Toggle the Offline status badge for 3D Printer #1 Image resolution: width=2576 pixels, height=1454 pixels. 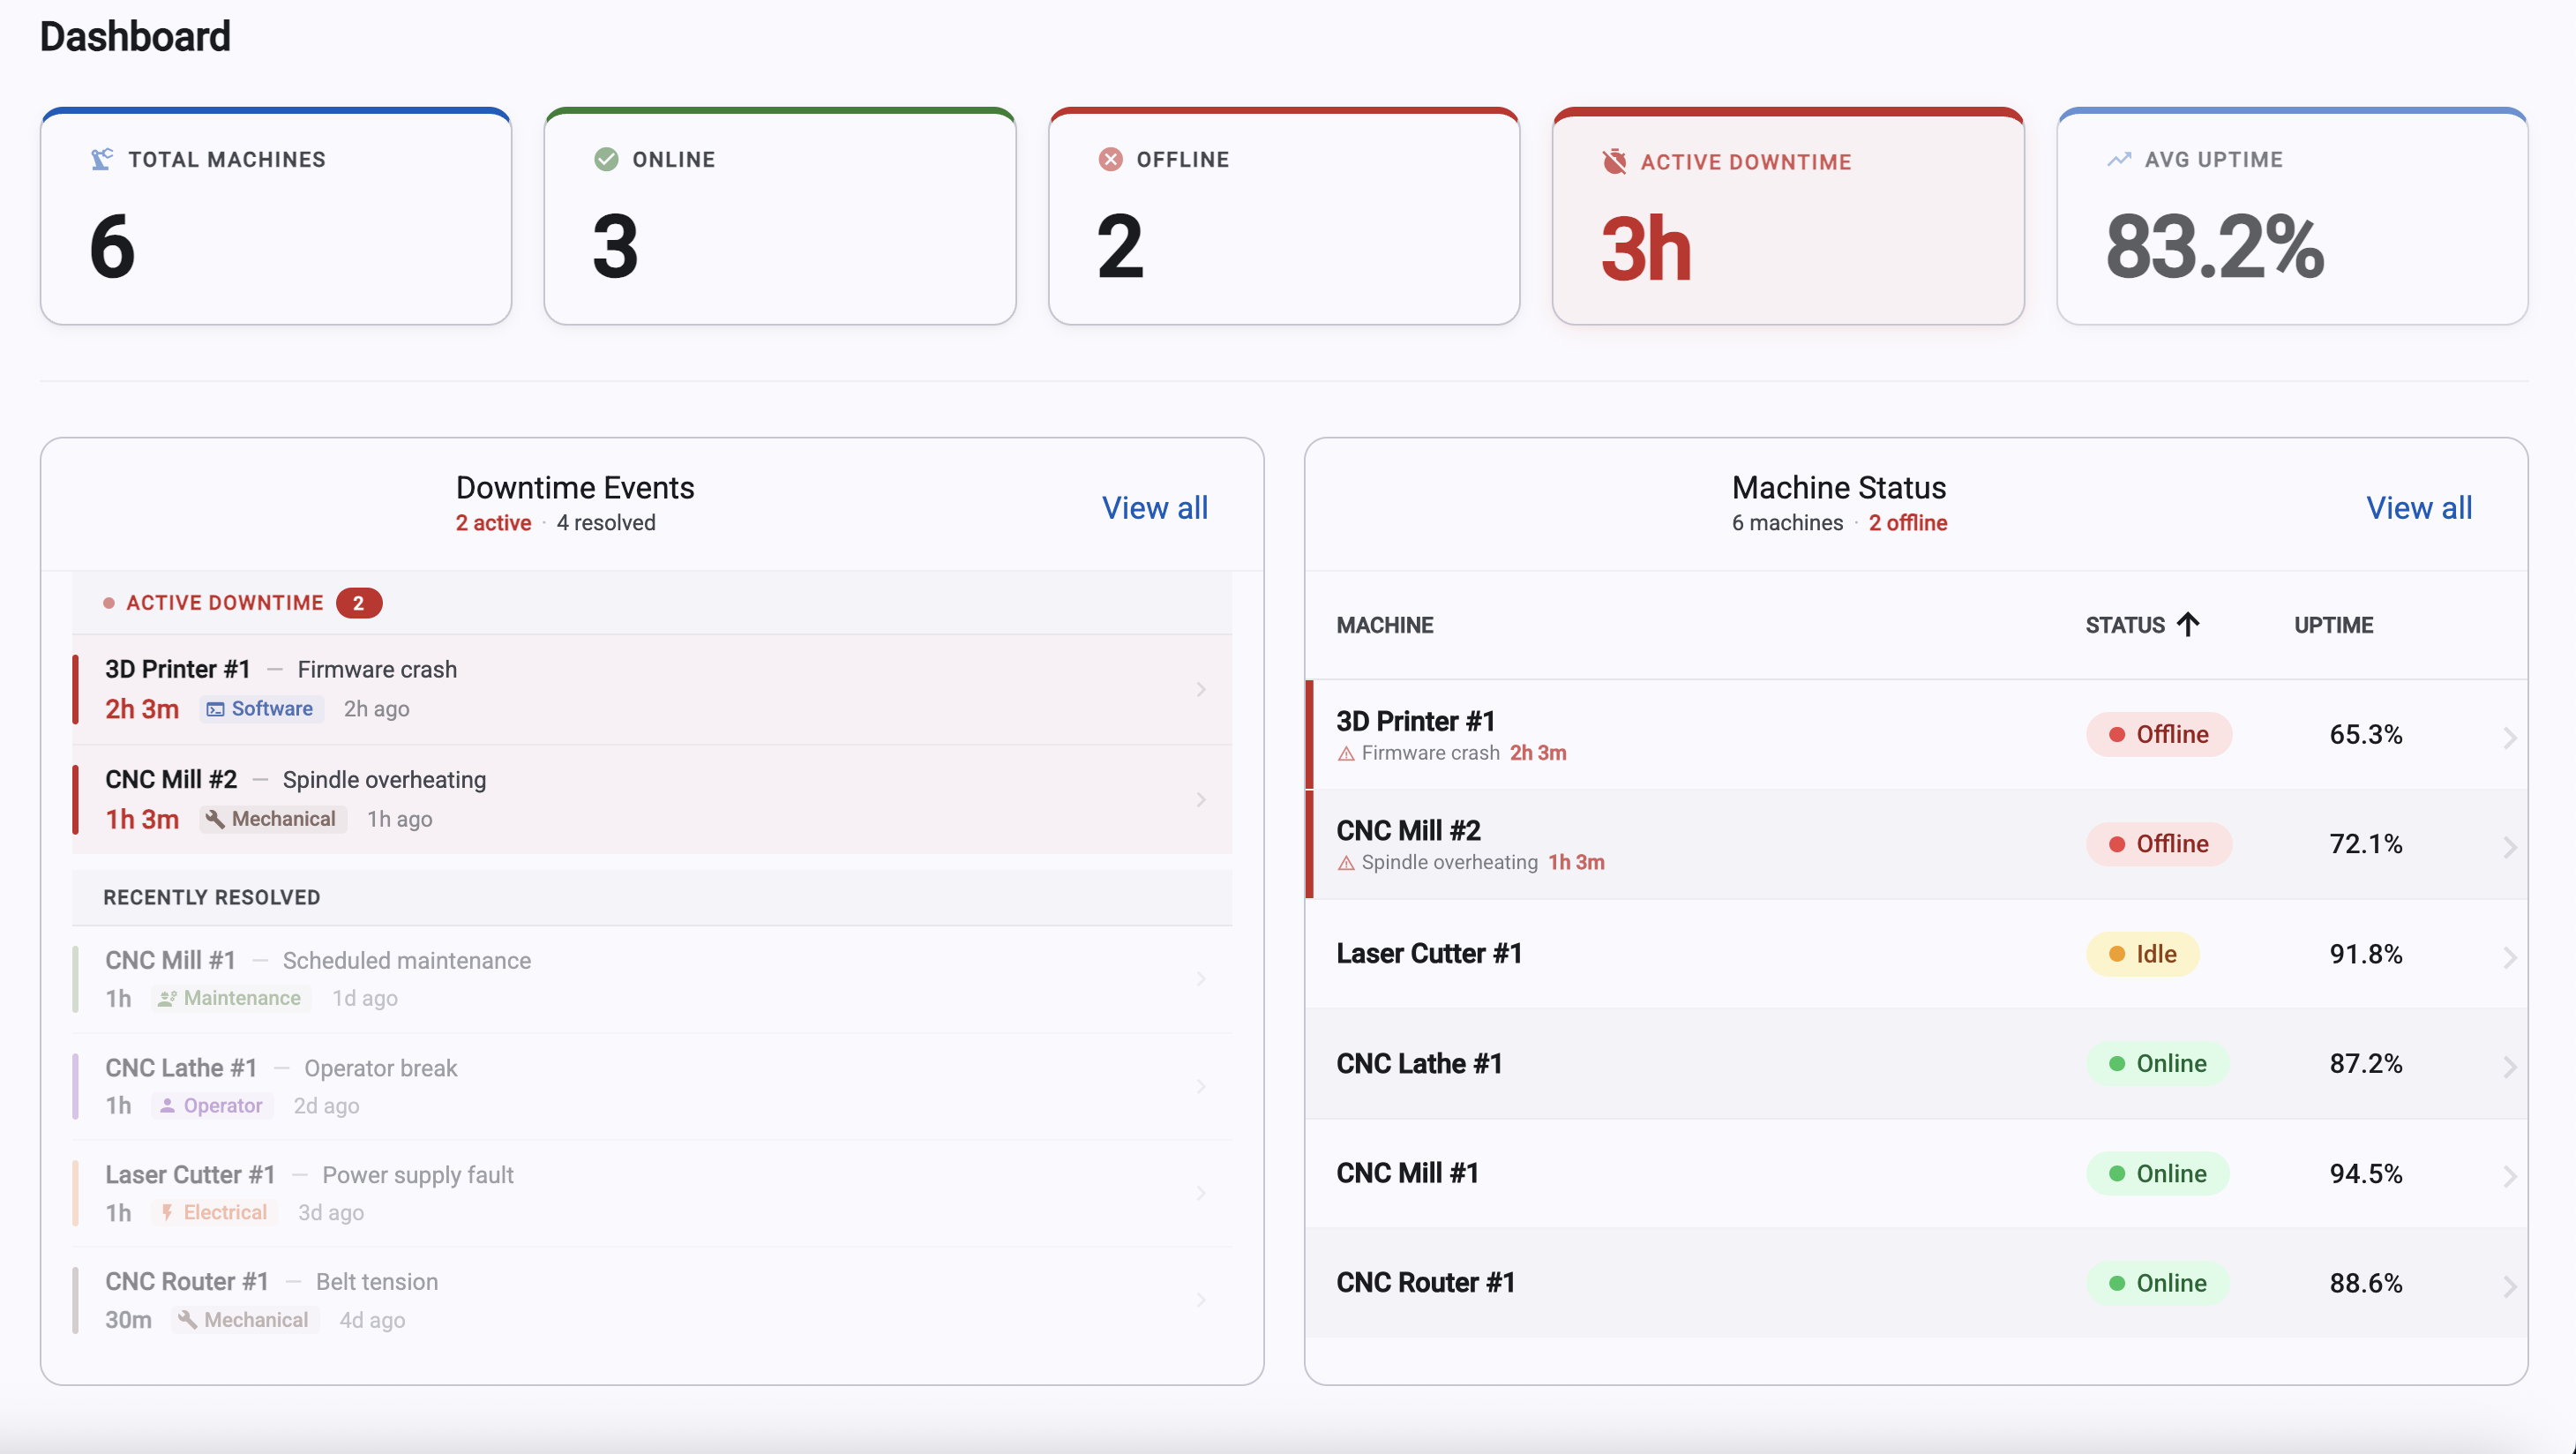click(x=2159, y=734)
